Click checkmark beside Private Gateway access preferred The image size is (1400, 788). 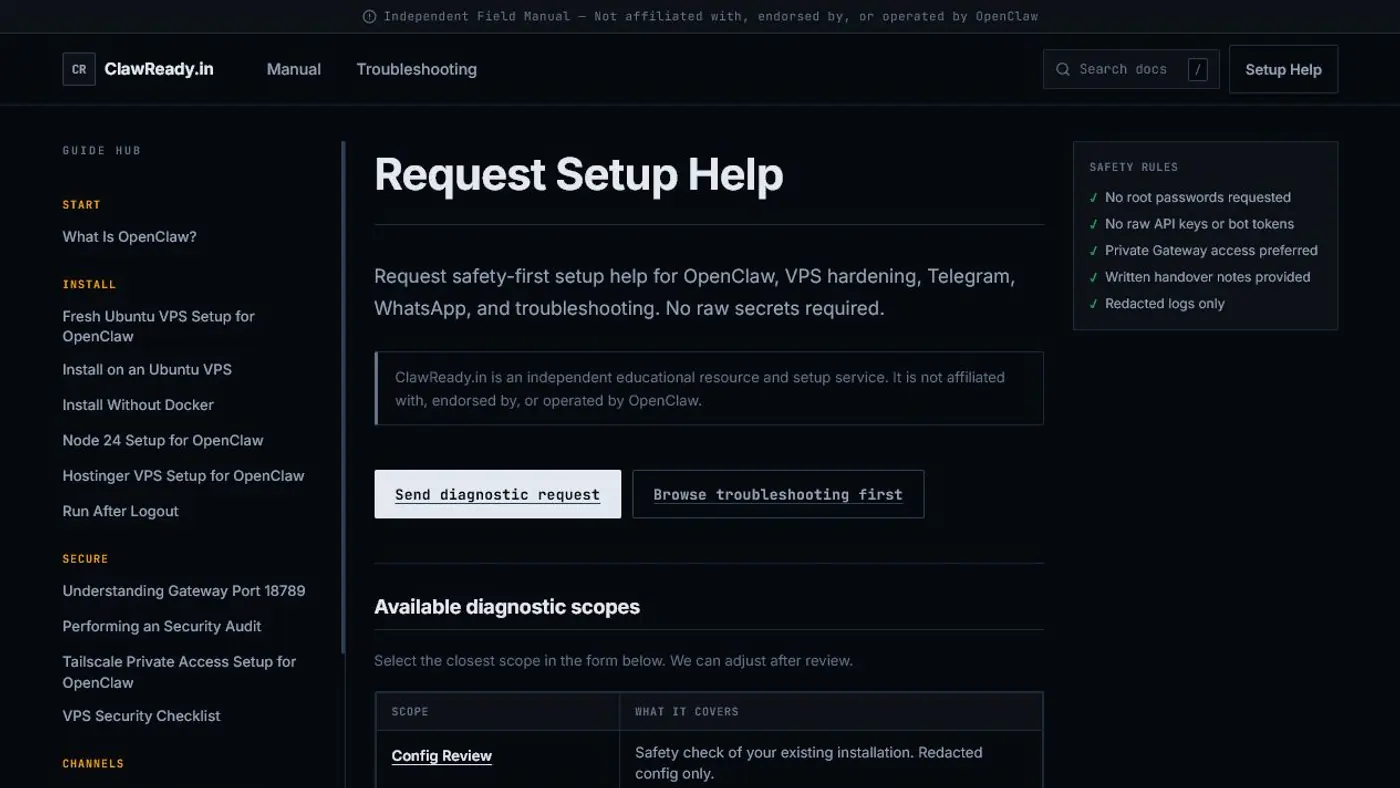pyautogui.click(x=1094, y=251)
